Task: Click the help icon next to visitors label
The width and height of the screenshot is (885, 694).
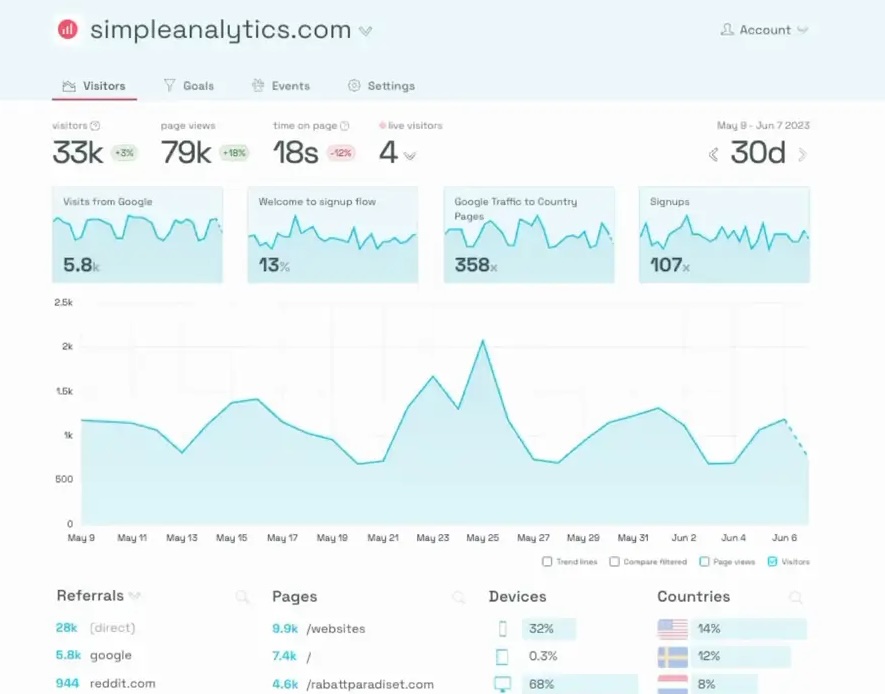Action: [95, 126]
